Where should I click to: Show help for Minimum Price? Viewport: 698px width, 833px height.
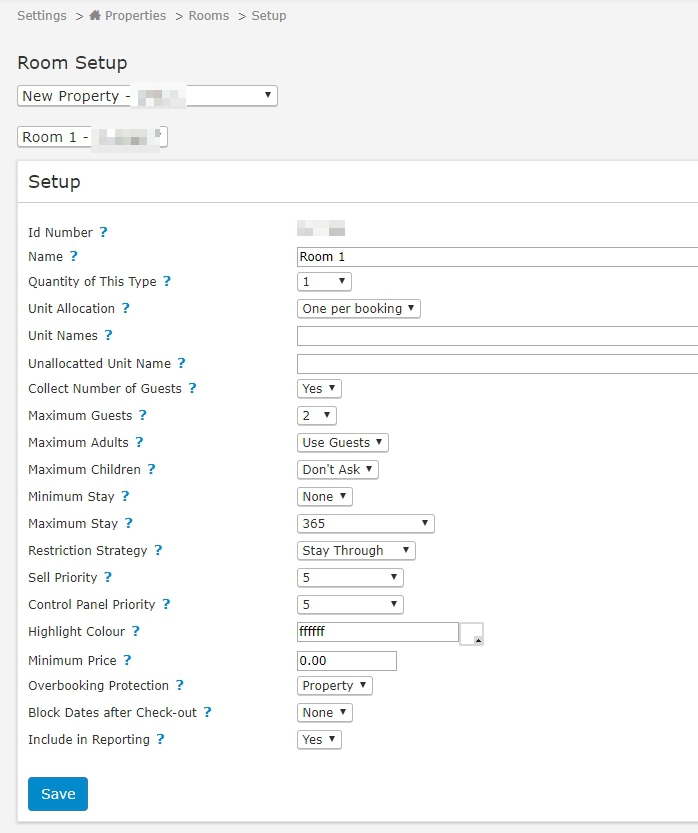(x=127, y=660)
